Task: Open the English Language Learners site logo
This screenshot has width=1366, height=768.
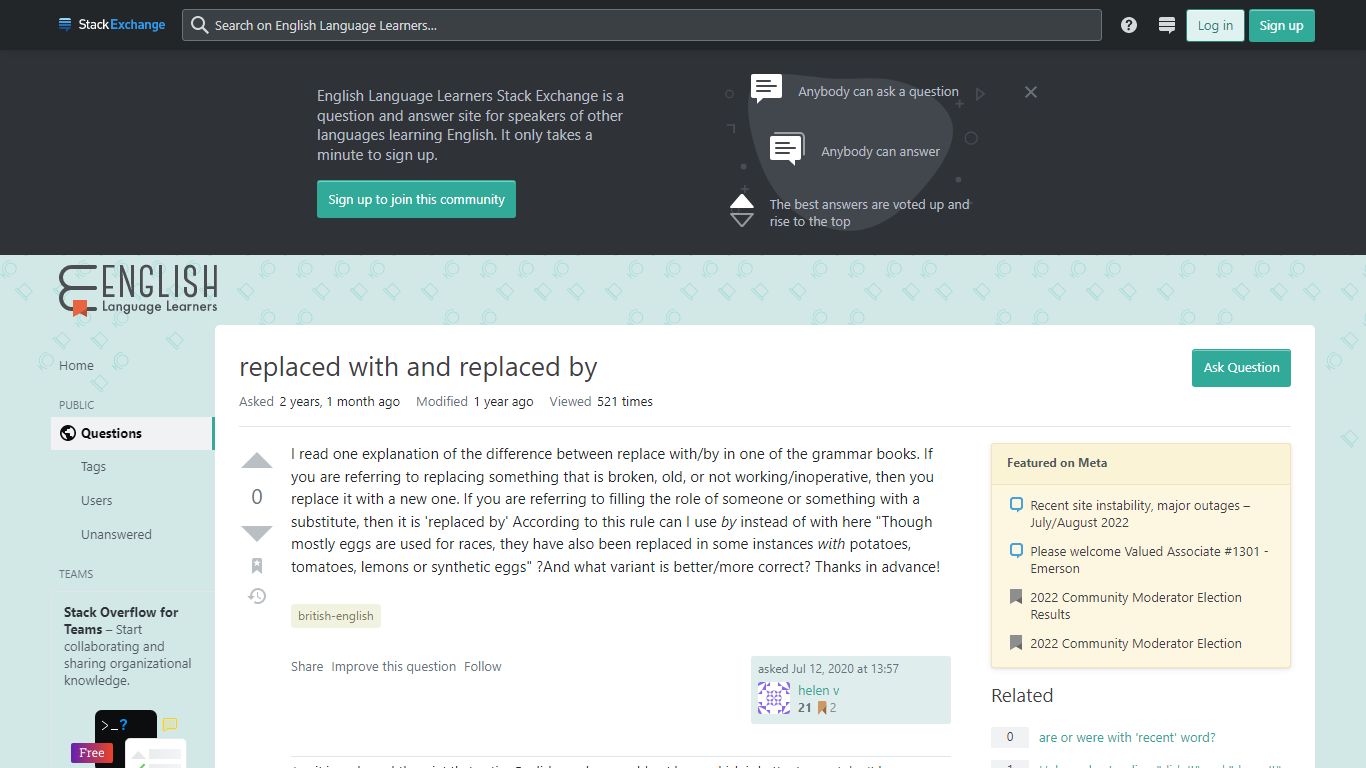Action: (x=138, y=289)
